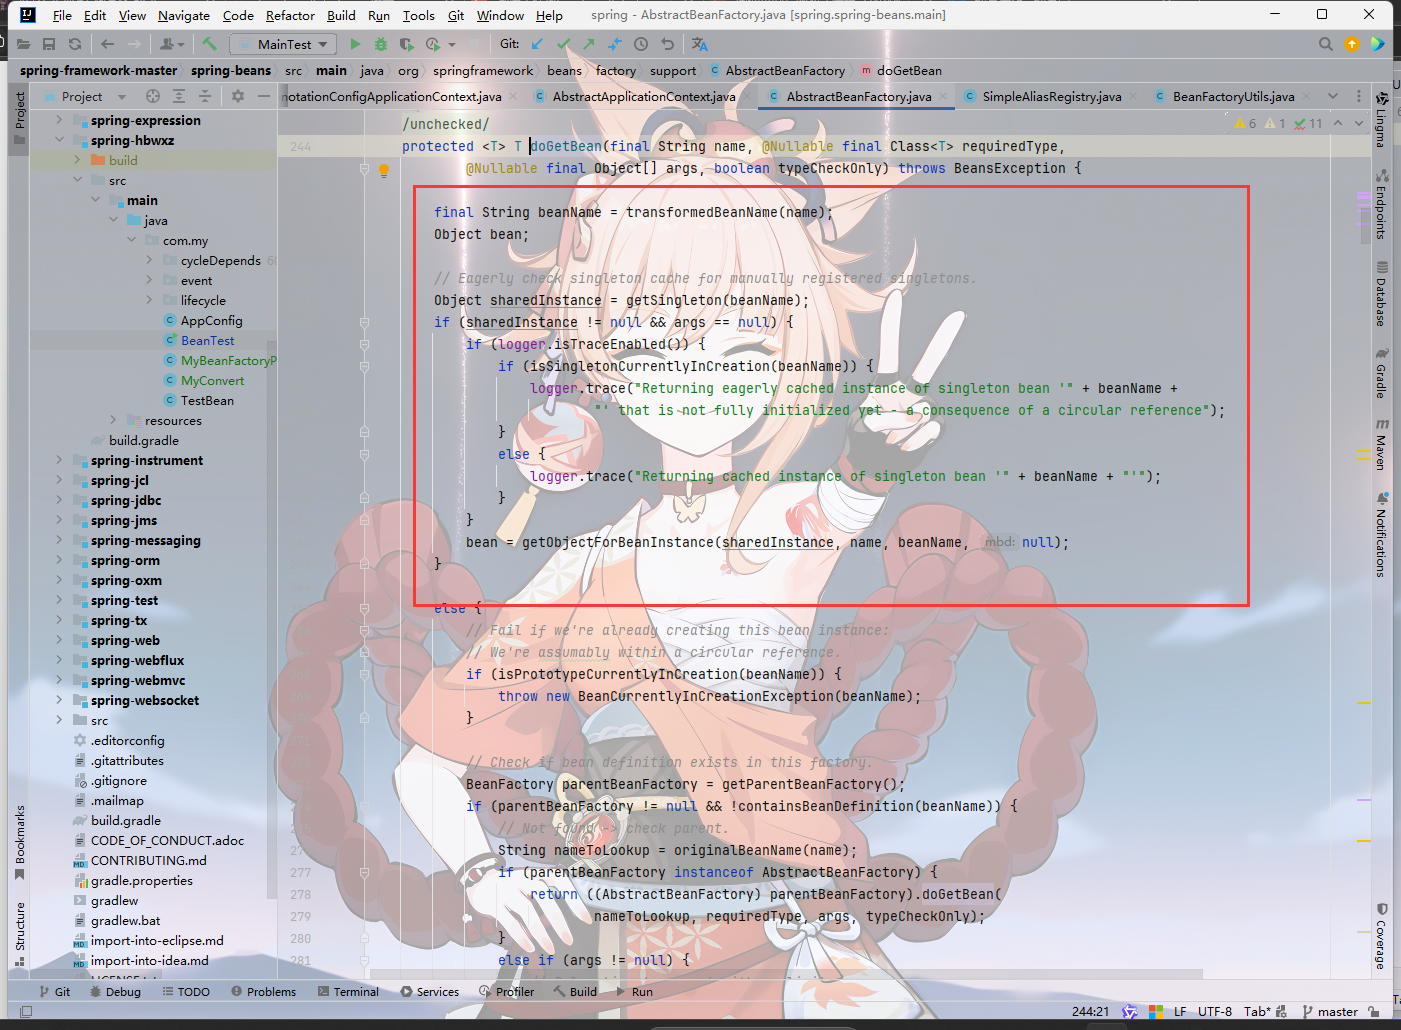Click the Synchronize reload icon
This screenshot has width=1401, height=1030.
click(x=75, y=44)
